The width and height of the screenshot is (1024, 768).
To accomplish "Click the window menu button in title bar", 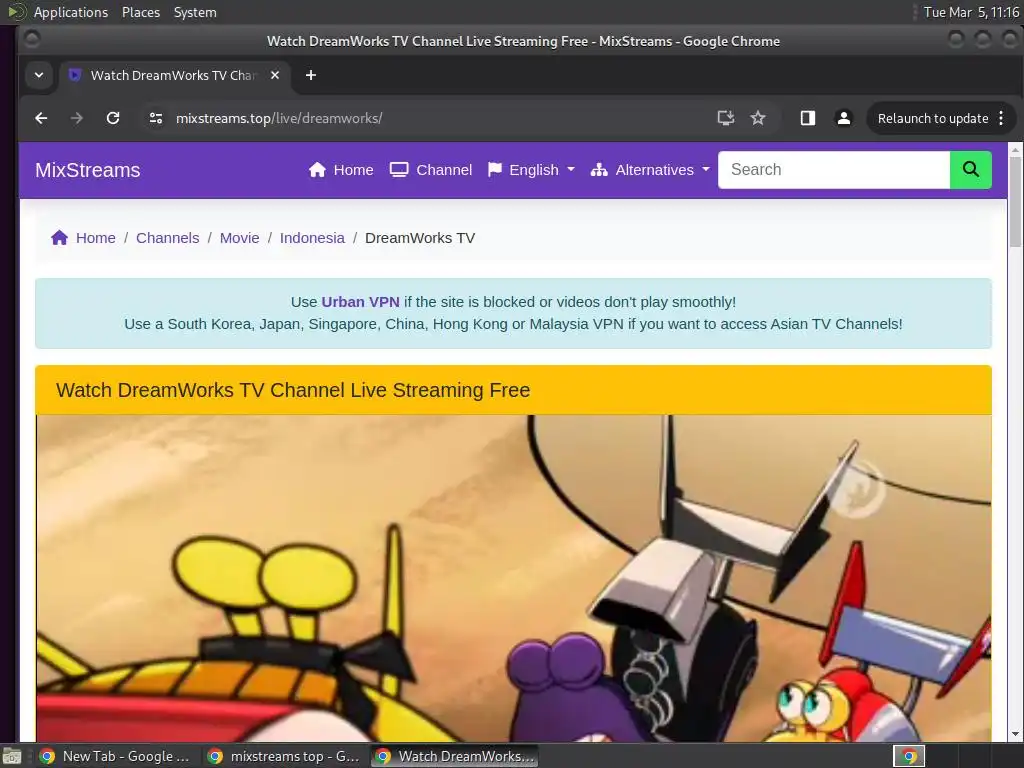I will [32, 40].
